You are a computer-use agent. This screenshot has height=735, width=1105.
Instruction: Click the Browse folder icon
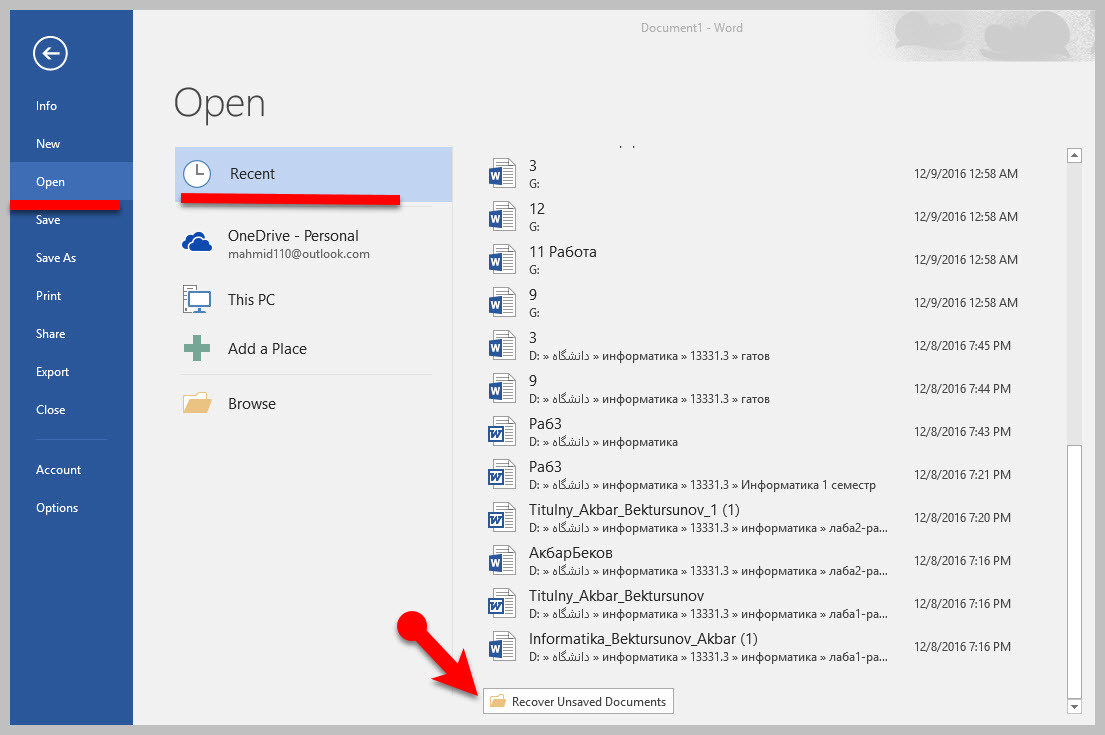click(197, 404)
